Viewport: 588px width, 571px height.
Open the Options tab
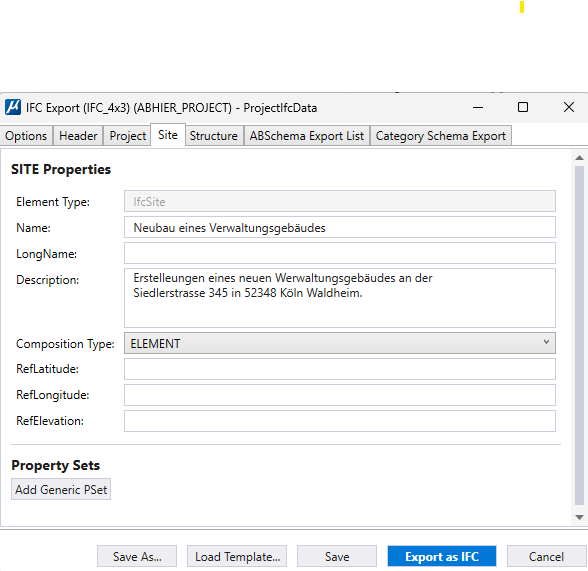(x=26, y=136)
